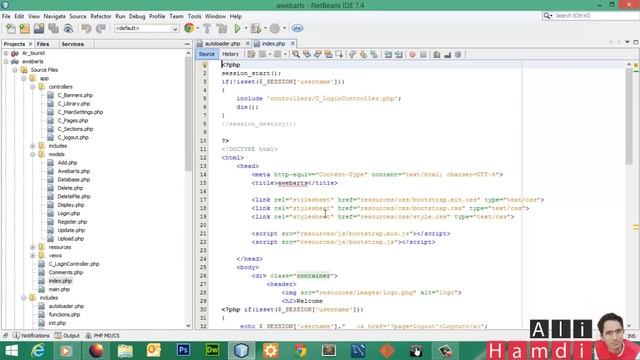Viewport: 640px width, 360px height.
Task: Open the browser selection dropdown arrow
Action: coord(198,29)
